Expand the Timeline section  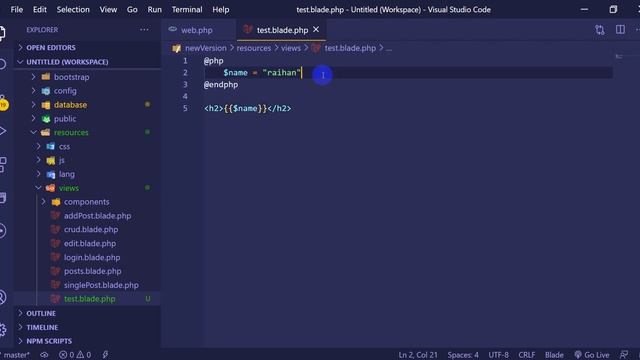tap(88, 327)
